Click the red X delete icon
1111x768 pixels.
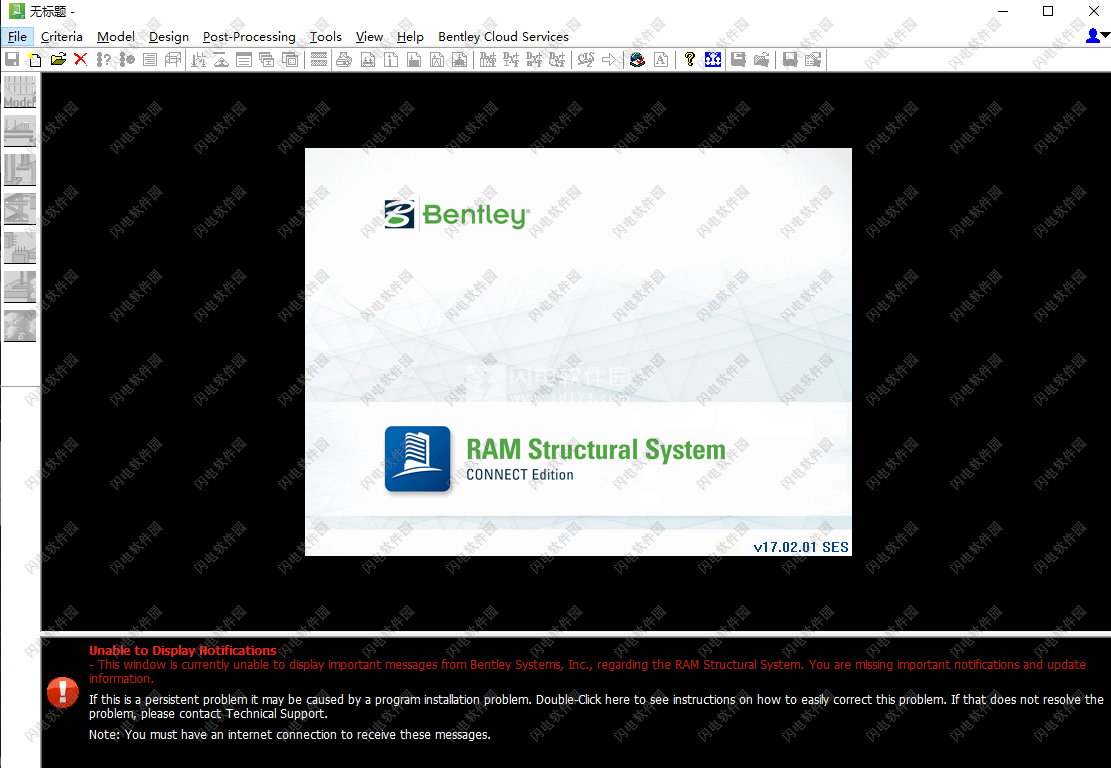(81, 60)
